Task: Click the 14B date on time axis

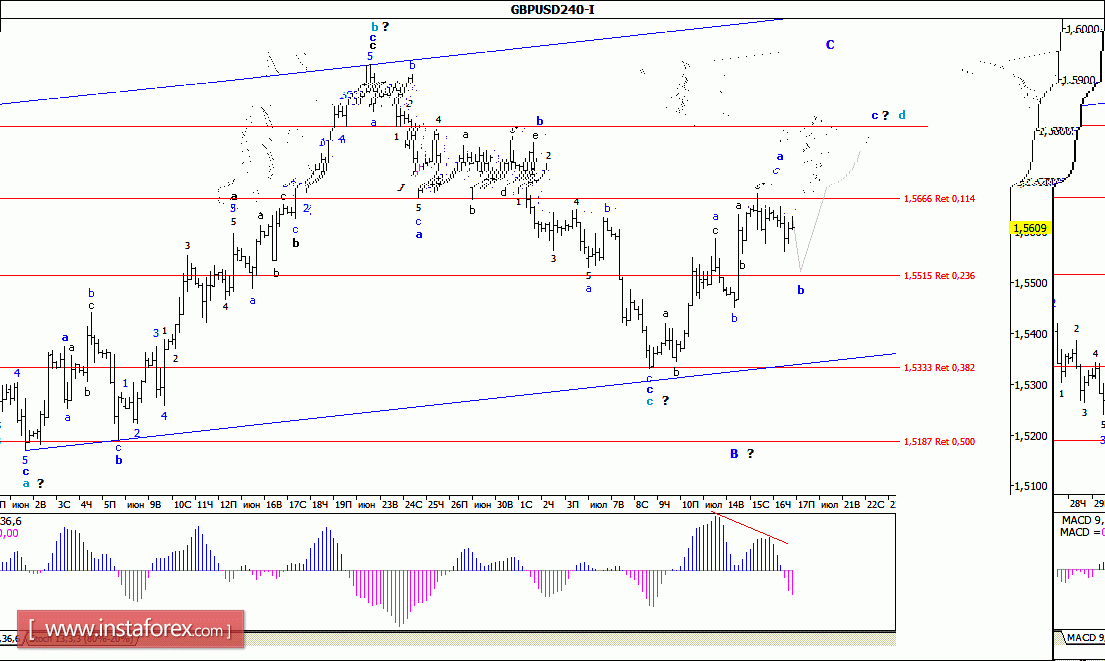Action: click(736, 505)
